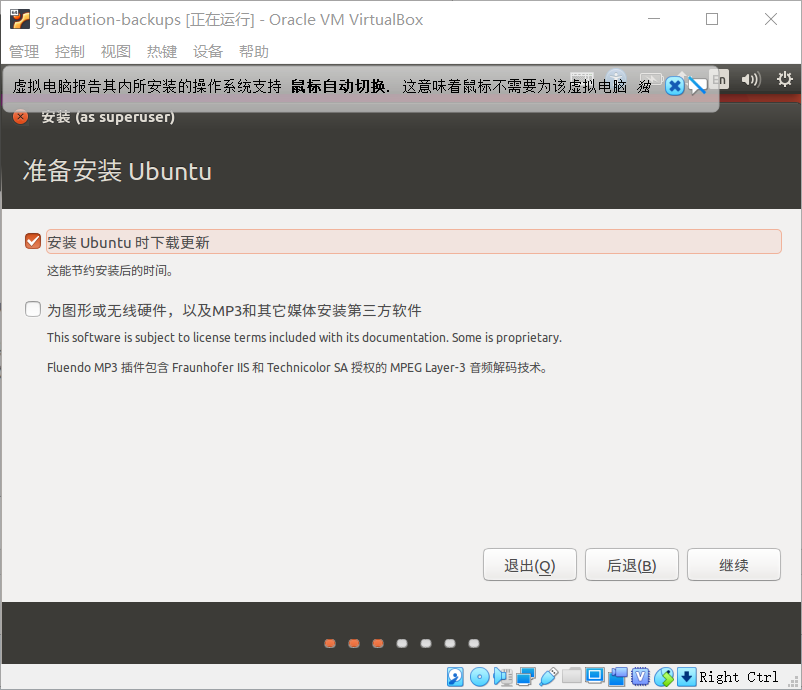Open the 设备 menu
The image size is (802, 690).
point(208,52)
